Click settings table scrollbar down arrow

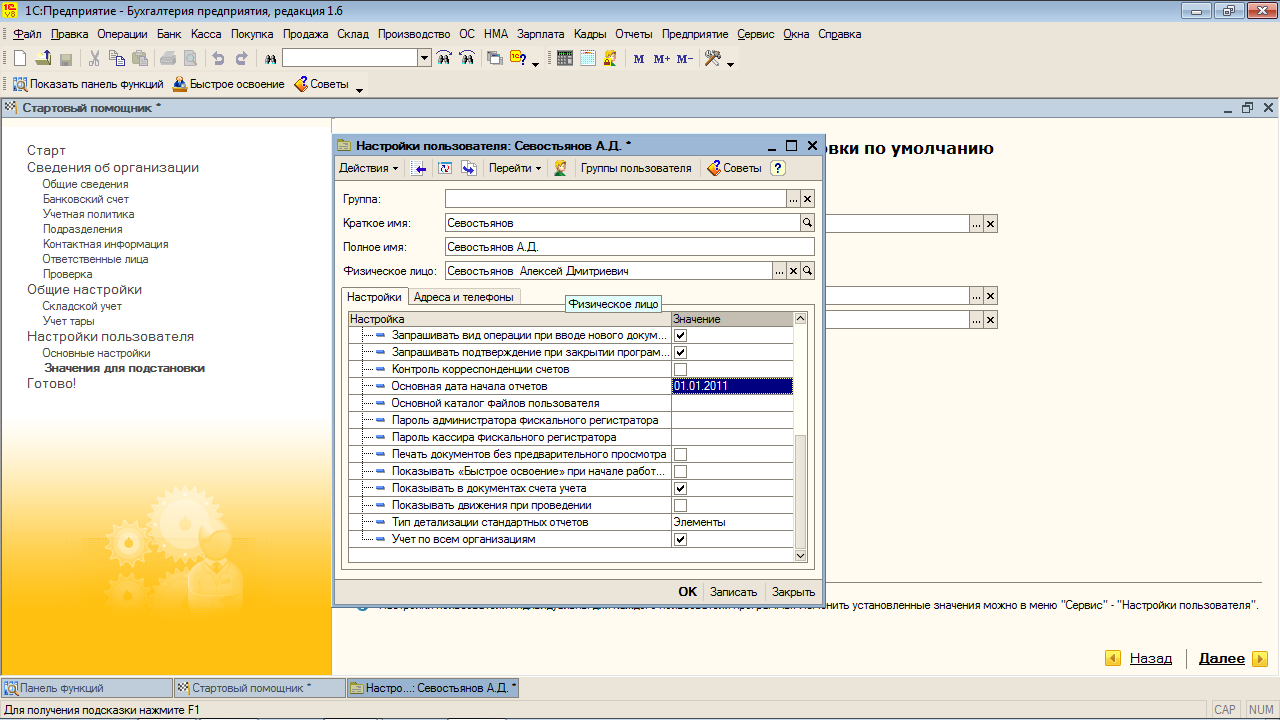(800, 555)
